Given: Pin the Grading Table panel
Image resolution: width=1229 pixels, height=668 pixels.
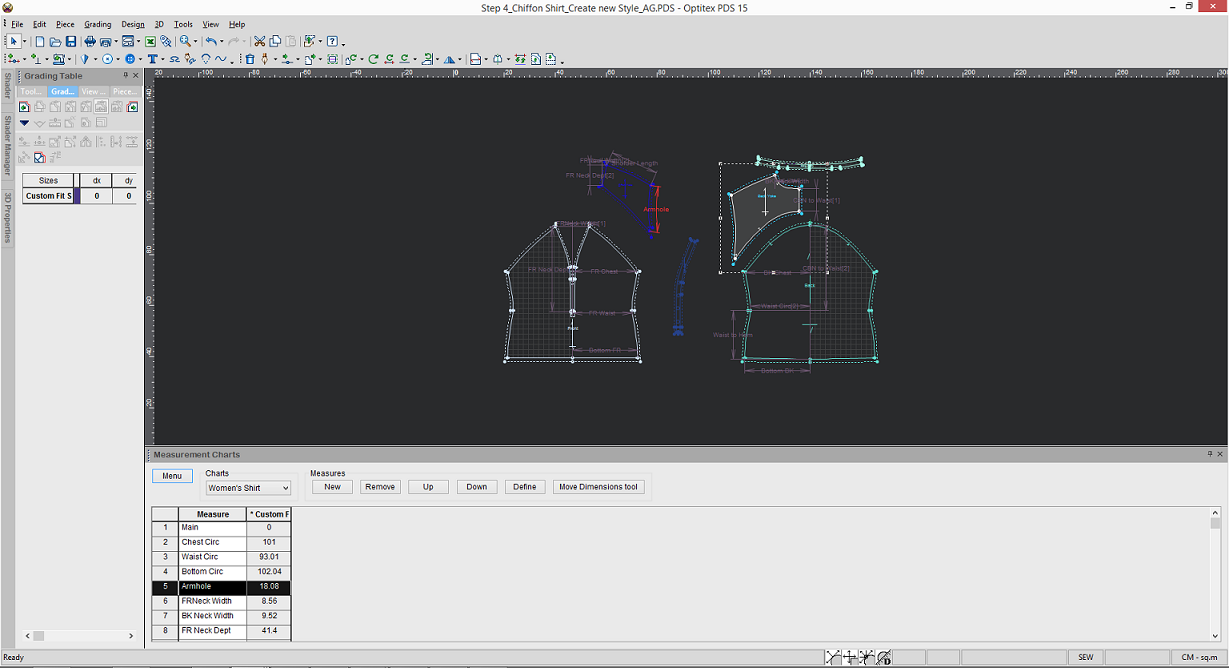Looking at the screenshot, I should (x=126, y=75).
